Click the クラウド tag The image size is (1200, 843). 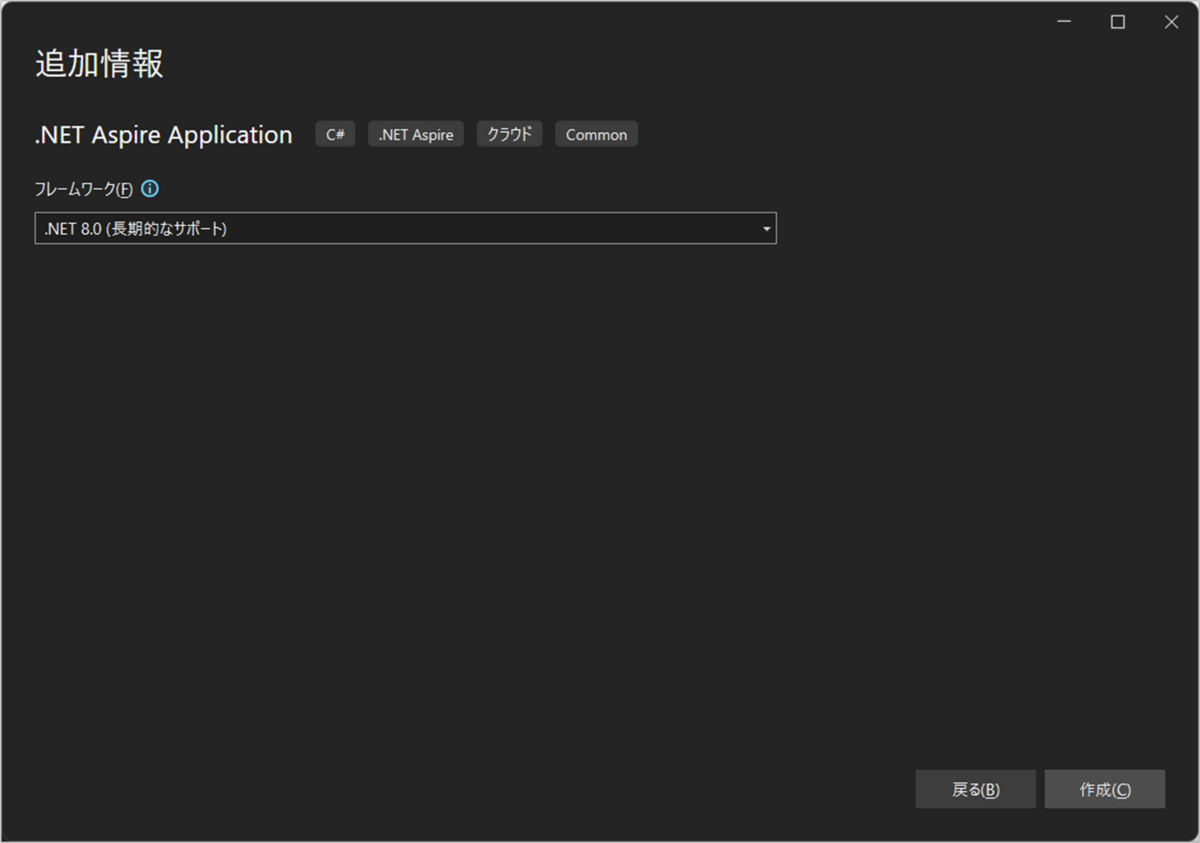click(509, 134)
